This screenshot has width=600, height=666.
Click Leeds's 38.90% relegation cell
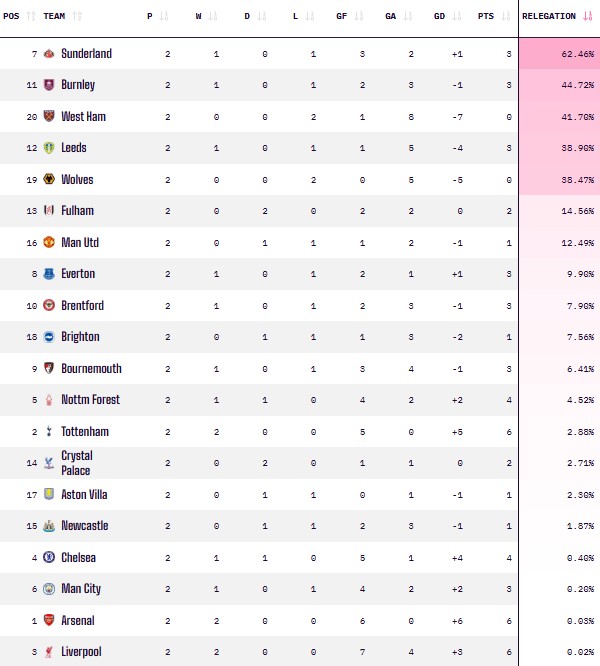559,148
